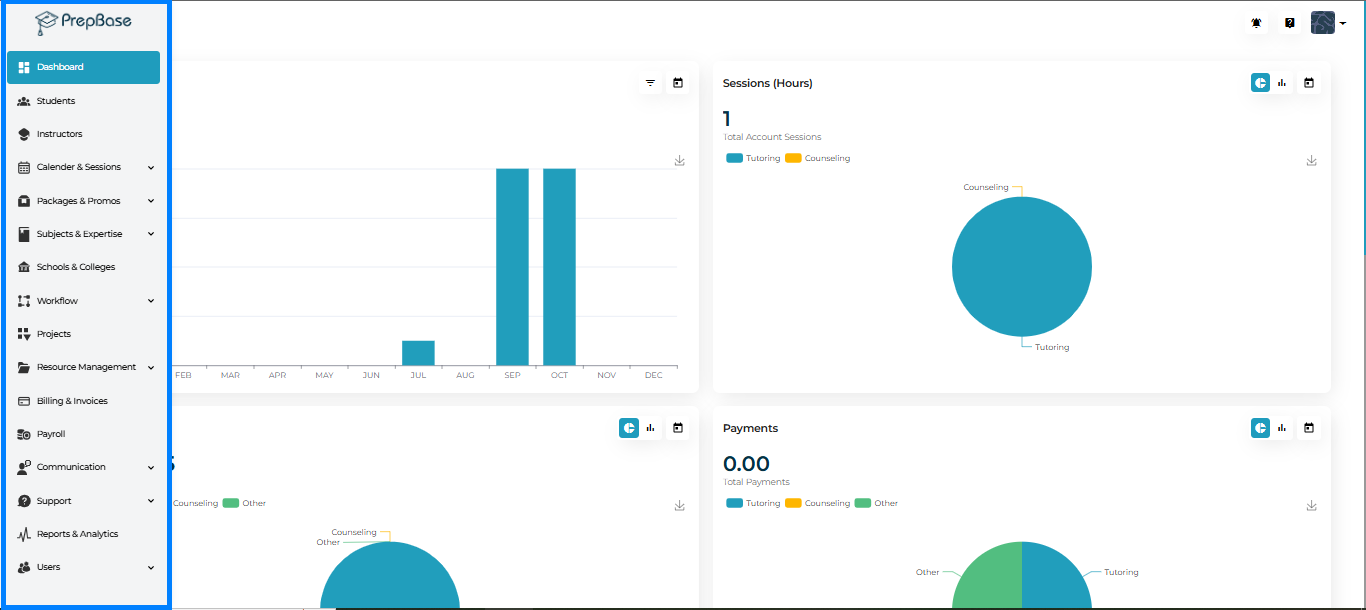
Task: Click the help question mark icon
Action: [1290, 23]
